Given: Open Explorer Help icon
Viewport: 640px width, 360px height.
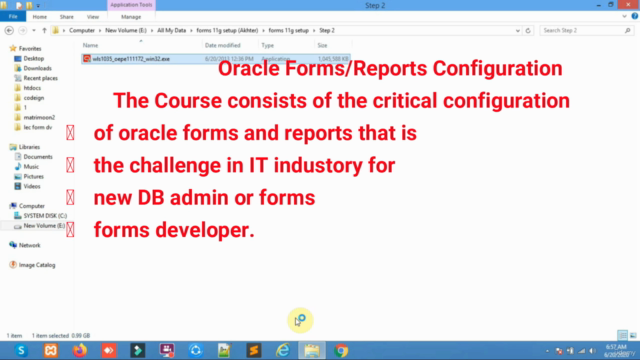Looking at the screenshot, I should pos(635,16).
